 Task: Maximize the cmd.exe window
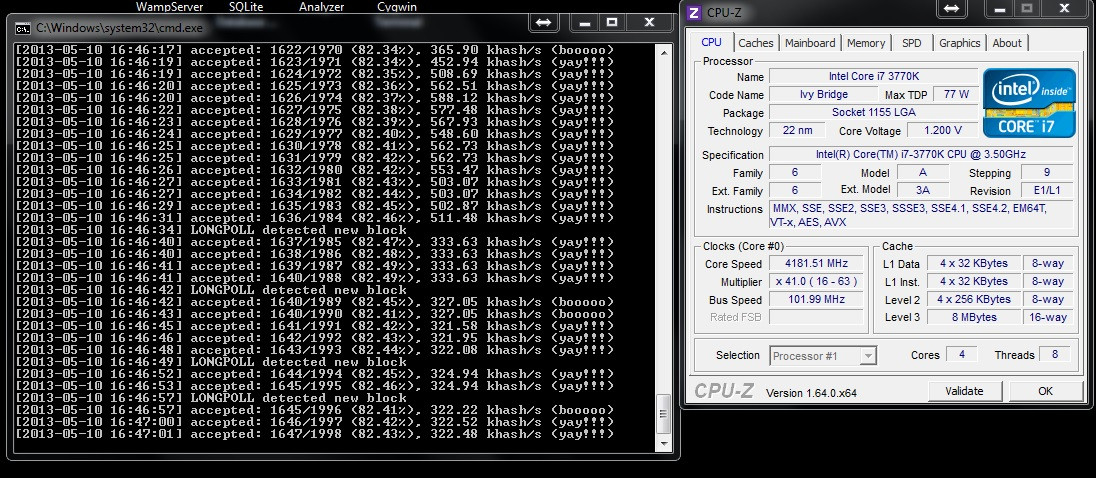coord(612,23)
